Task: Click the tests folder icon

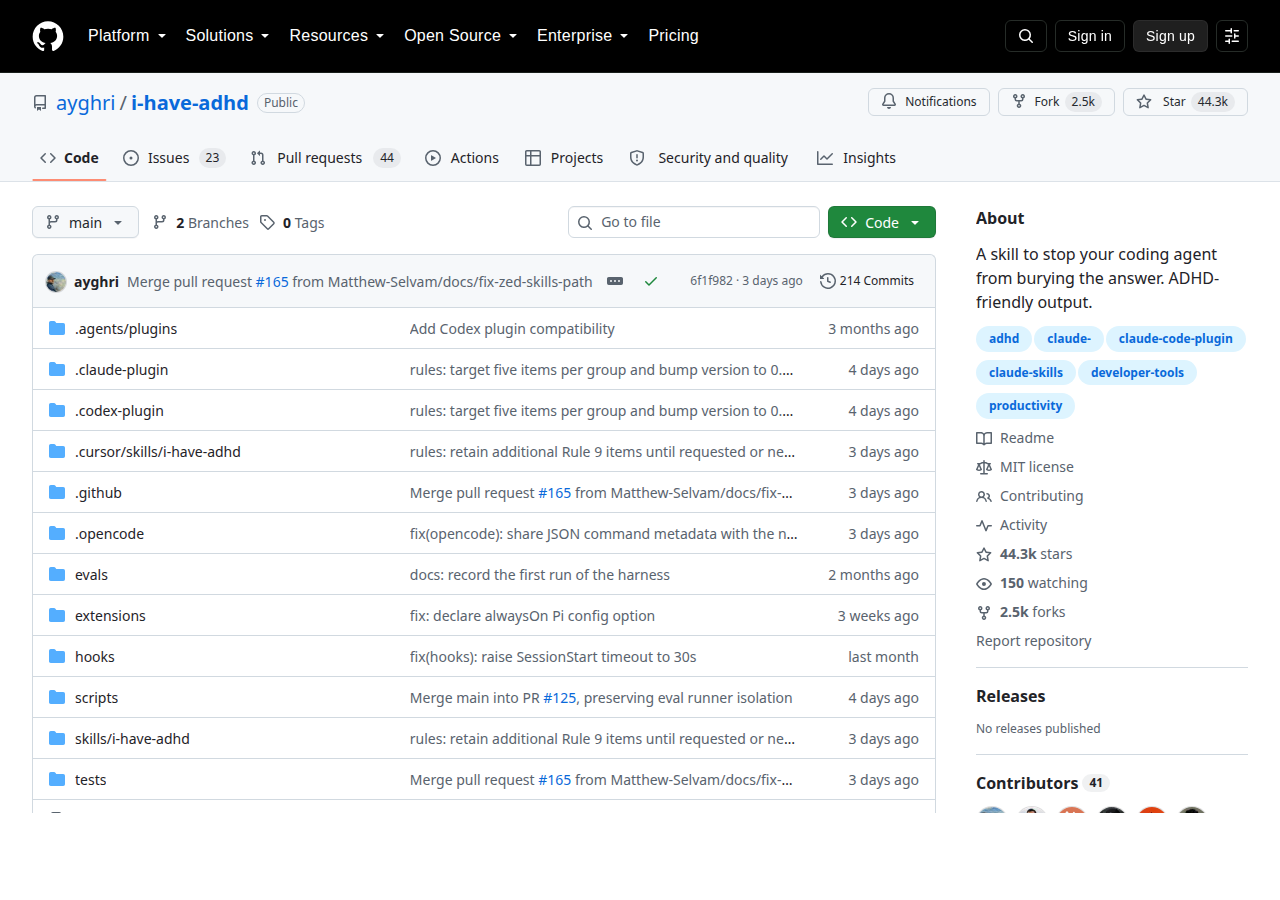Action: pos(57,780)
